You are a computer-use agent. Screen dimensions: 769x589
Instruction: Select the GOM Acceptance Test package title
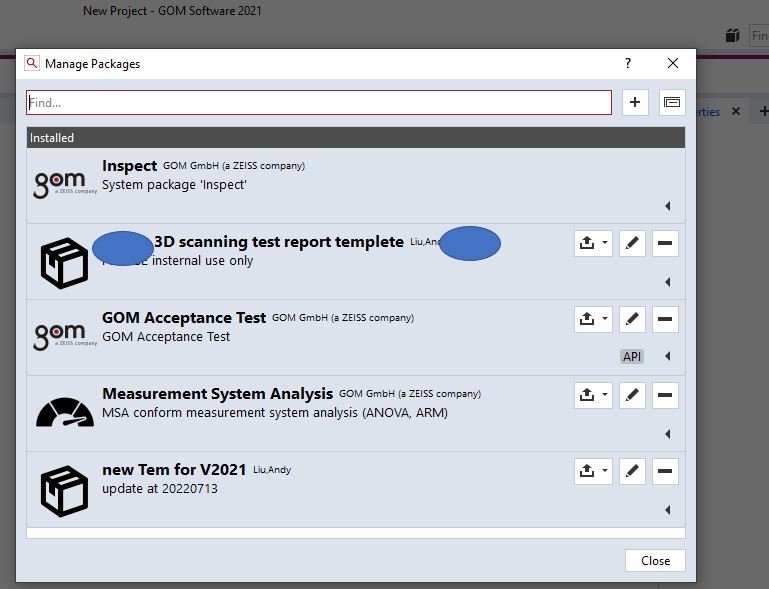coord(184,318)
